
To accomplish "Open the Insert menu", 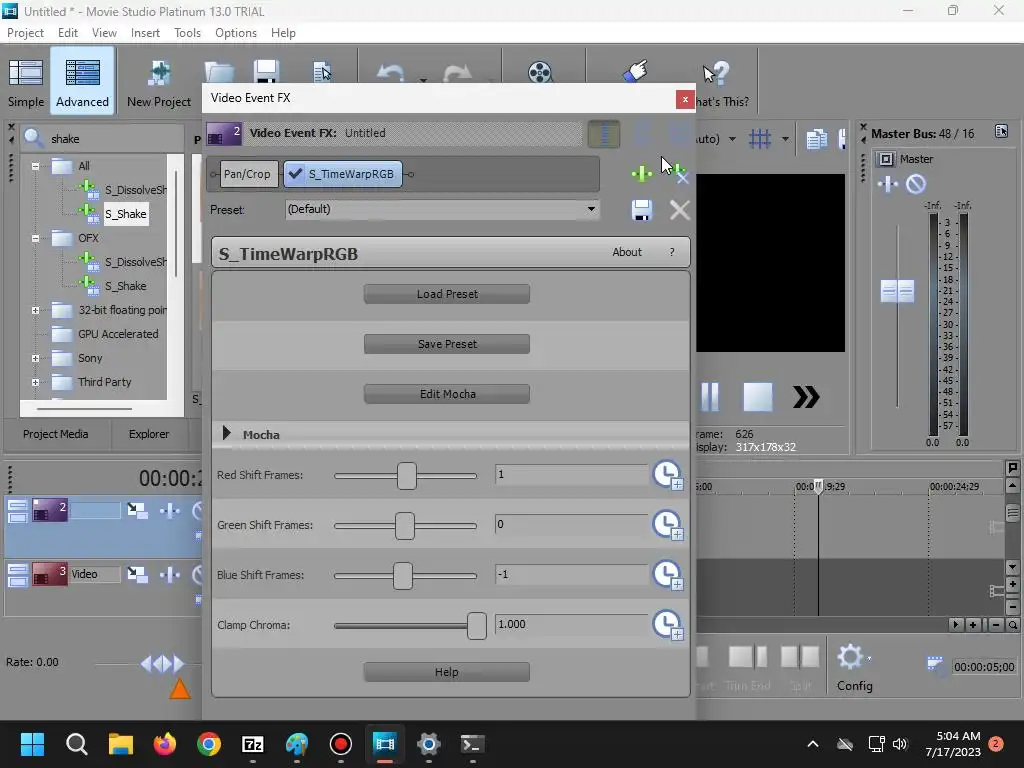I will pos(145,33).
